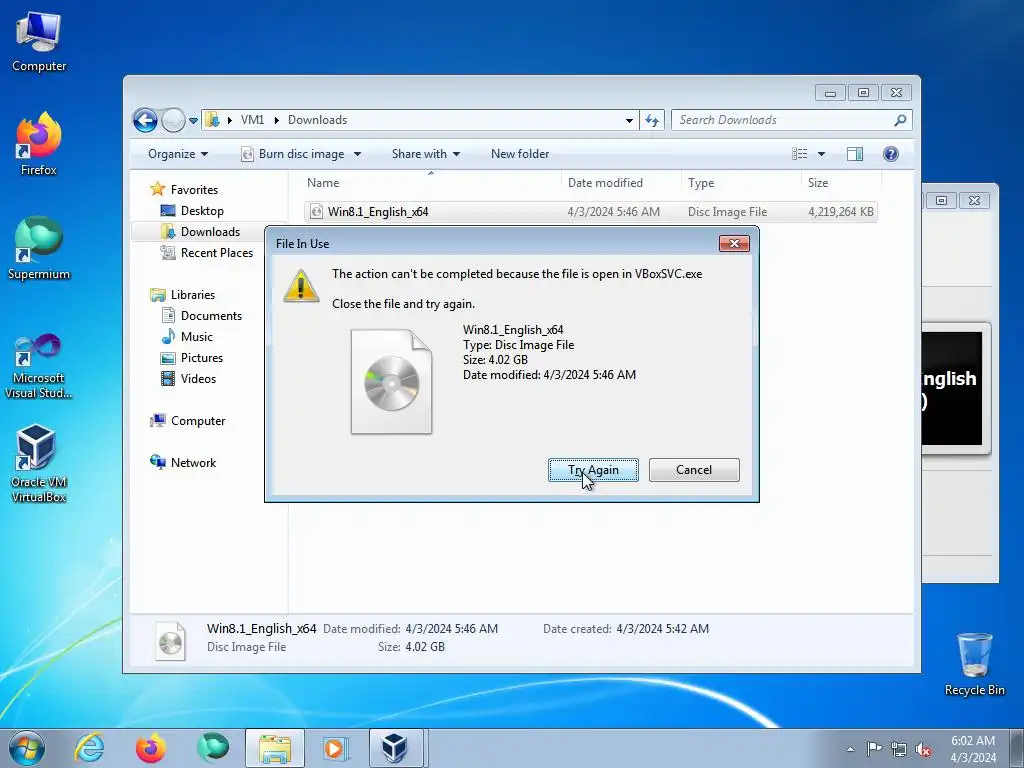Change the view using the view icon
The width and height of the screenshot is (1024, 768).
coord(799,154)
